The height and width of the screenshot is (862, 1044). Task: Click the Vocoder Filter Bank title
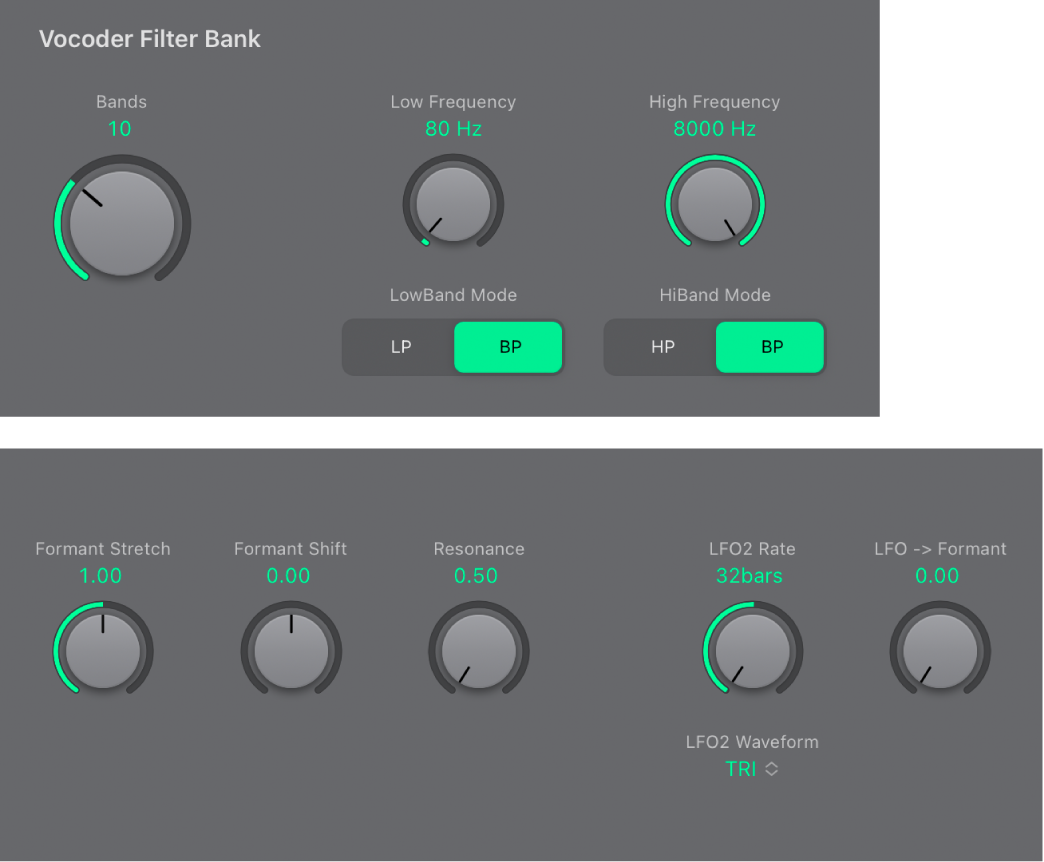pyautogui.click(x=149, y=39)
